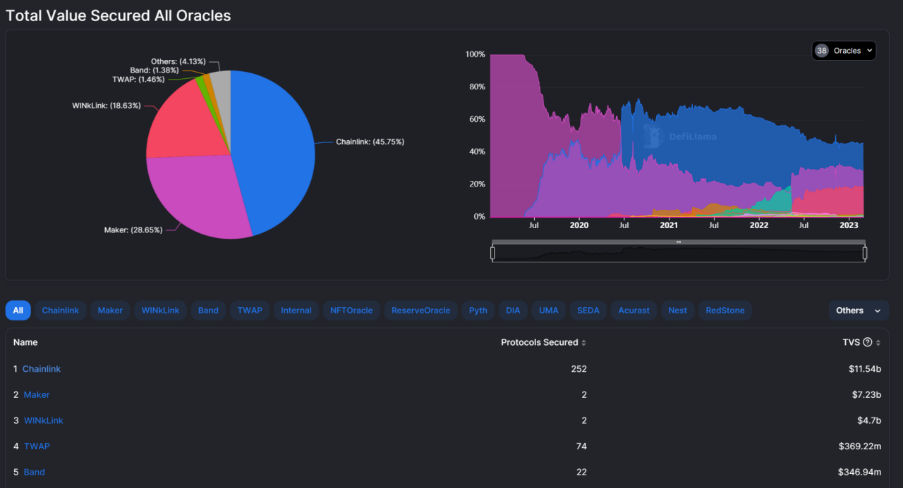The image size is (903, 488).
Task: Select the Pyth filter tab
Action: (478, 311)
